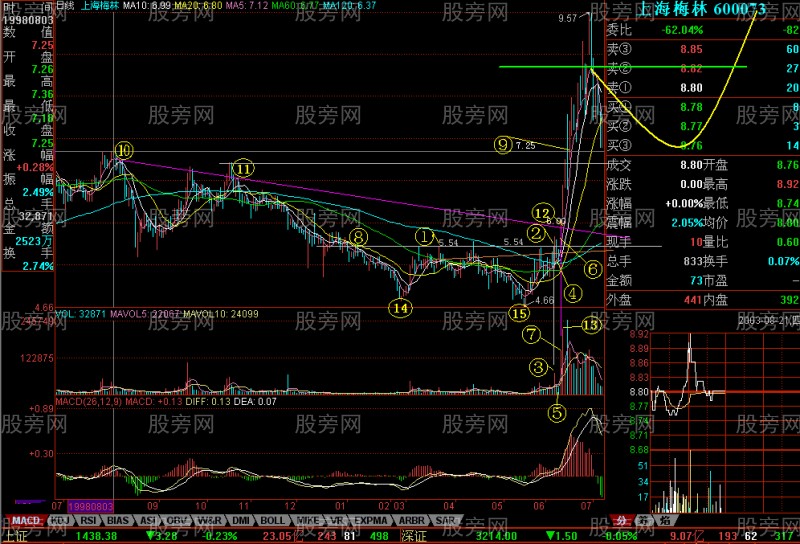This screenshot has height=544, width=800.
Task: Click the 震幅 value 2.05%
Action: coord(687,222)
